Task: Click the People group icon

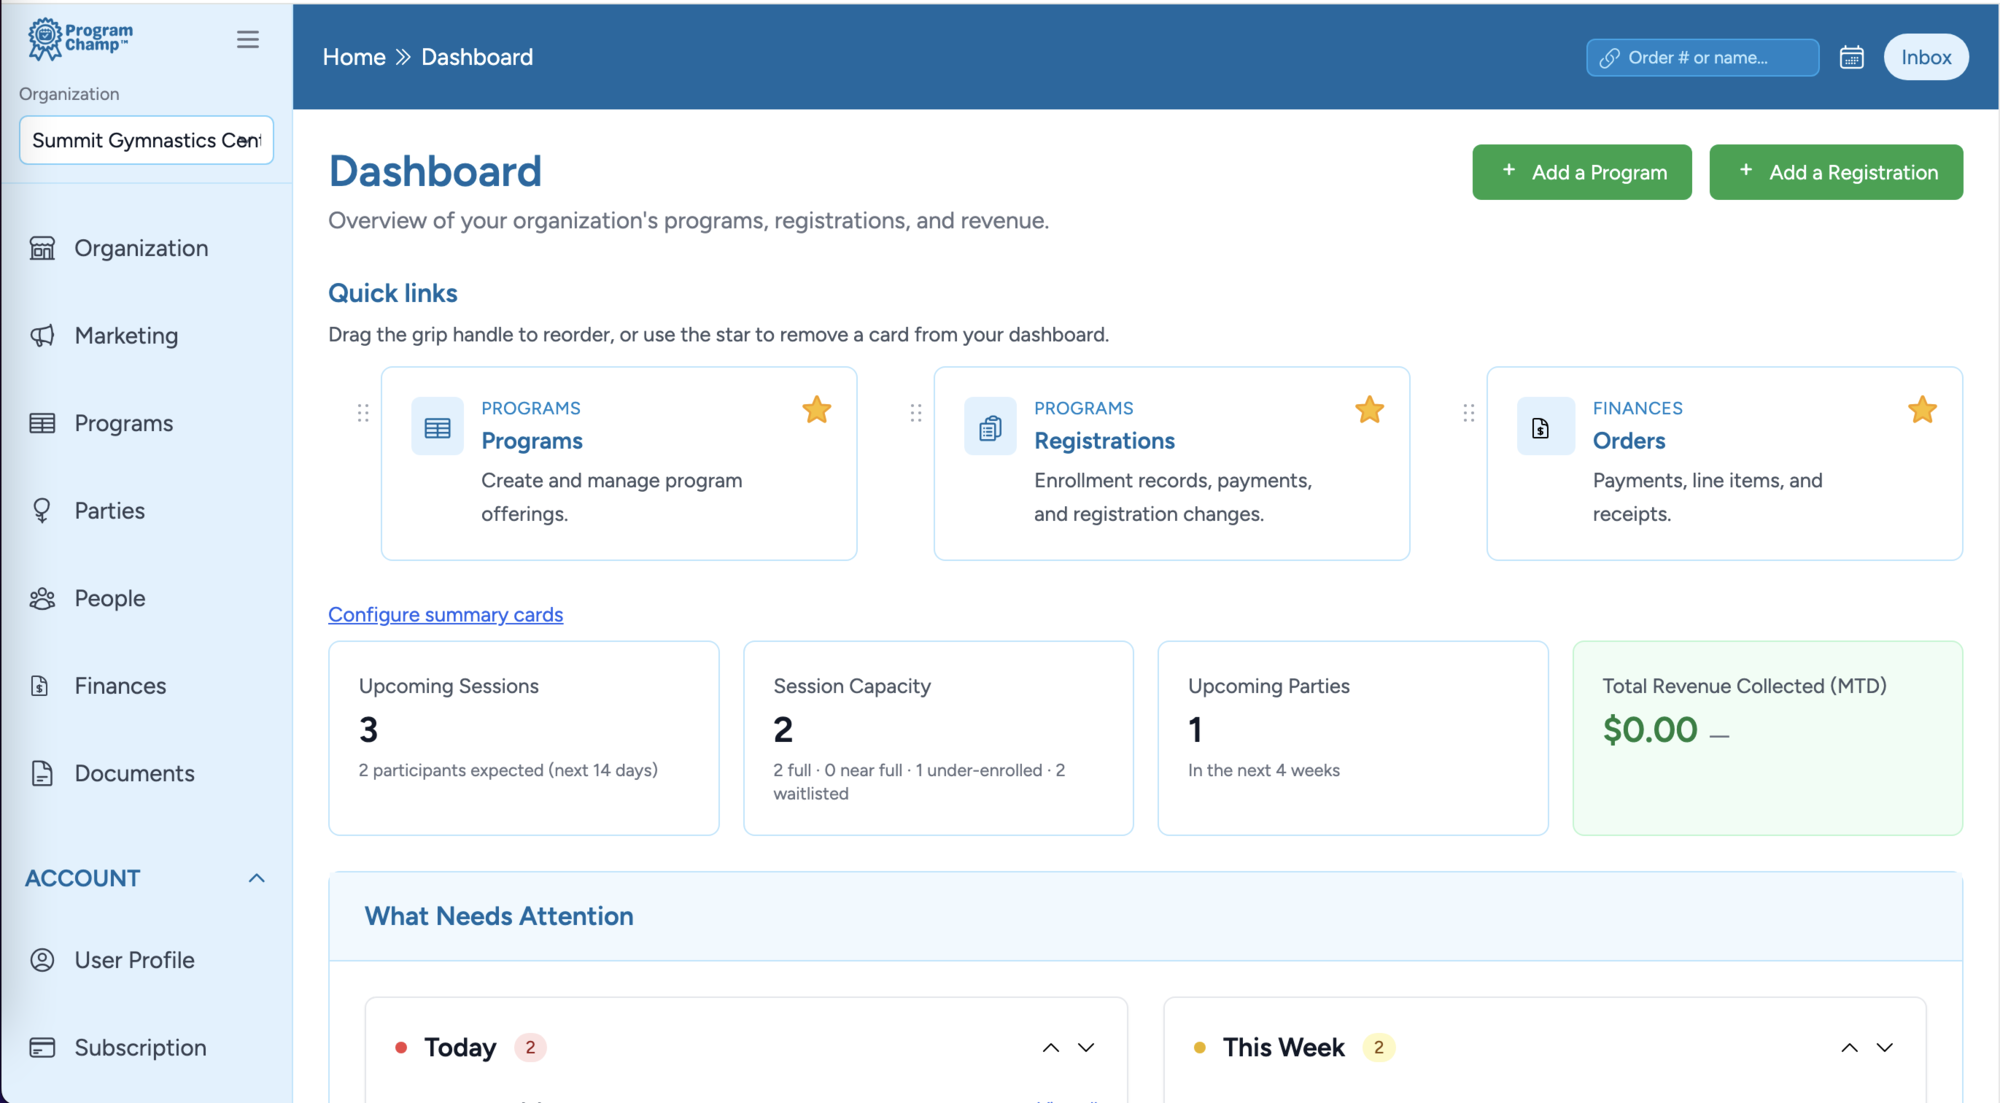Action: [x=42, y=598]
